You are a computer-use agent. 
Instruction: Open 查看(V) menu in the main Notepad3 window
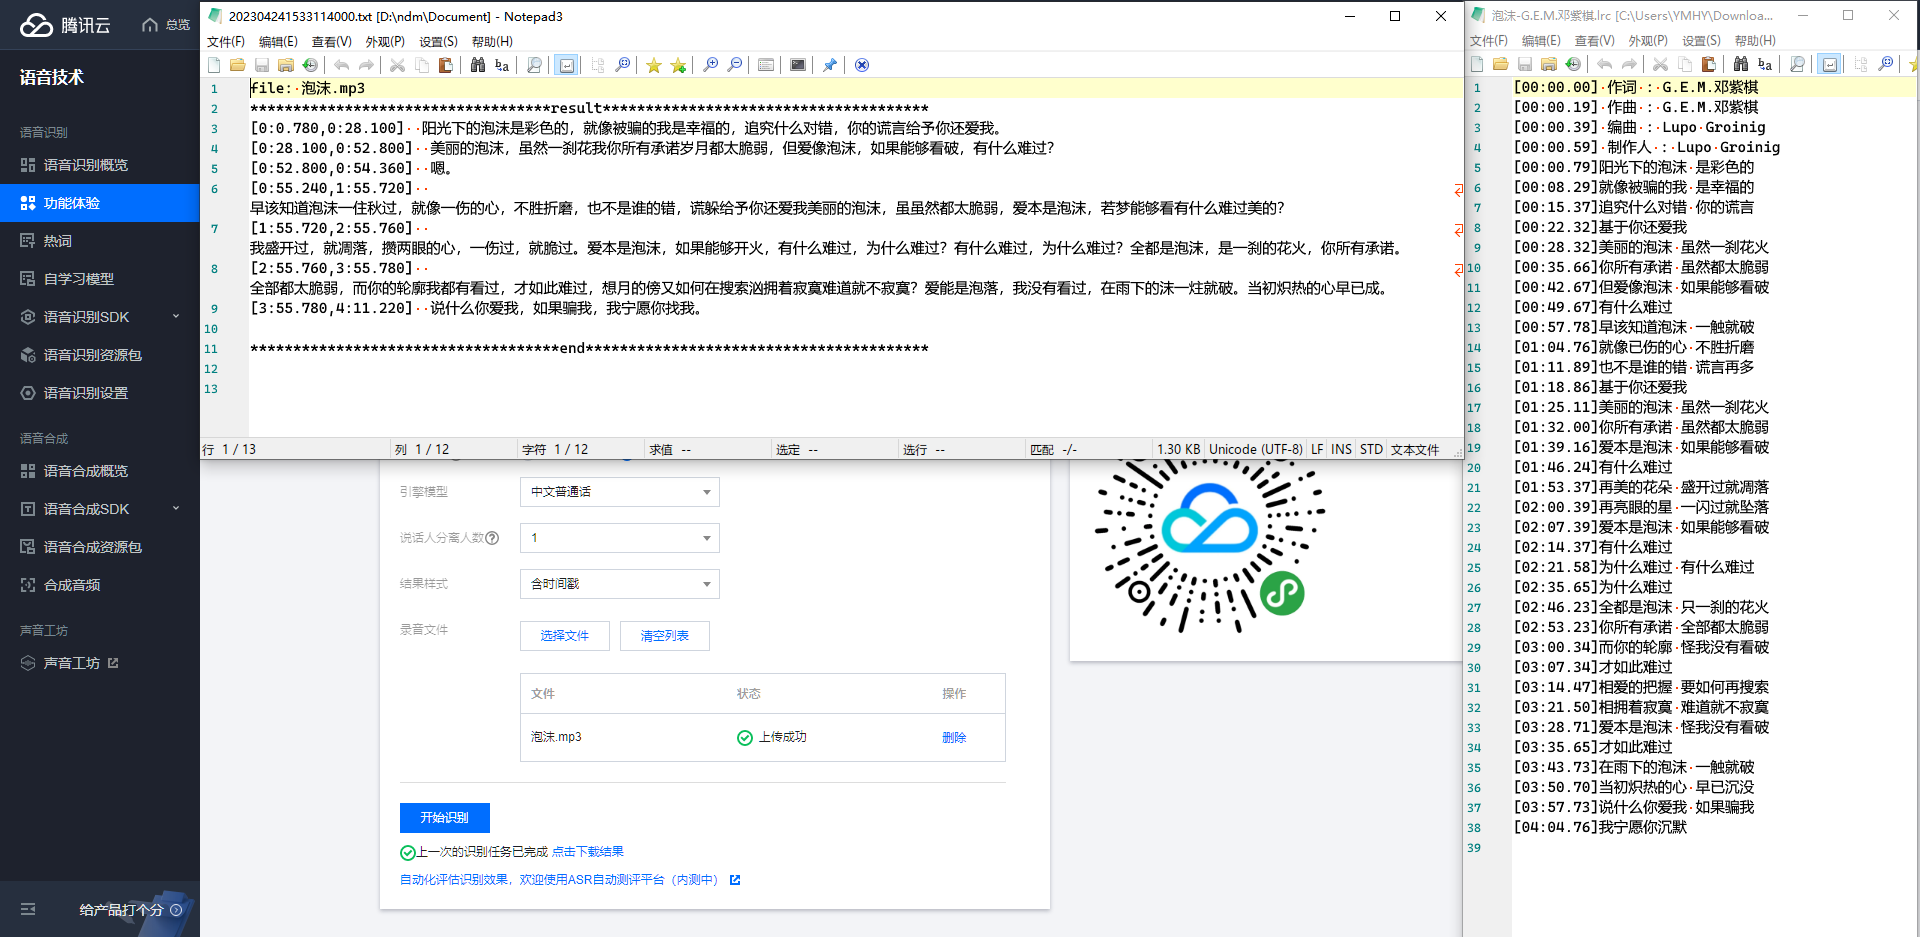coord(332,41)
